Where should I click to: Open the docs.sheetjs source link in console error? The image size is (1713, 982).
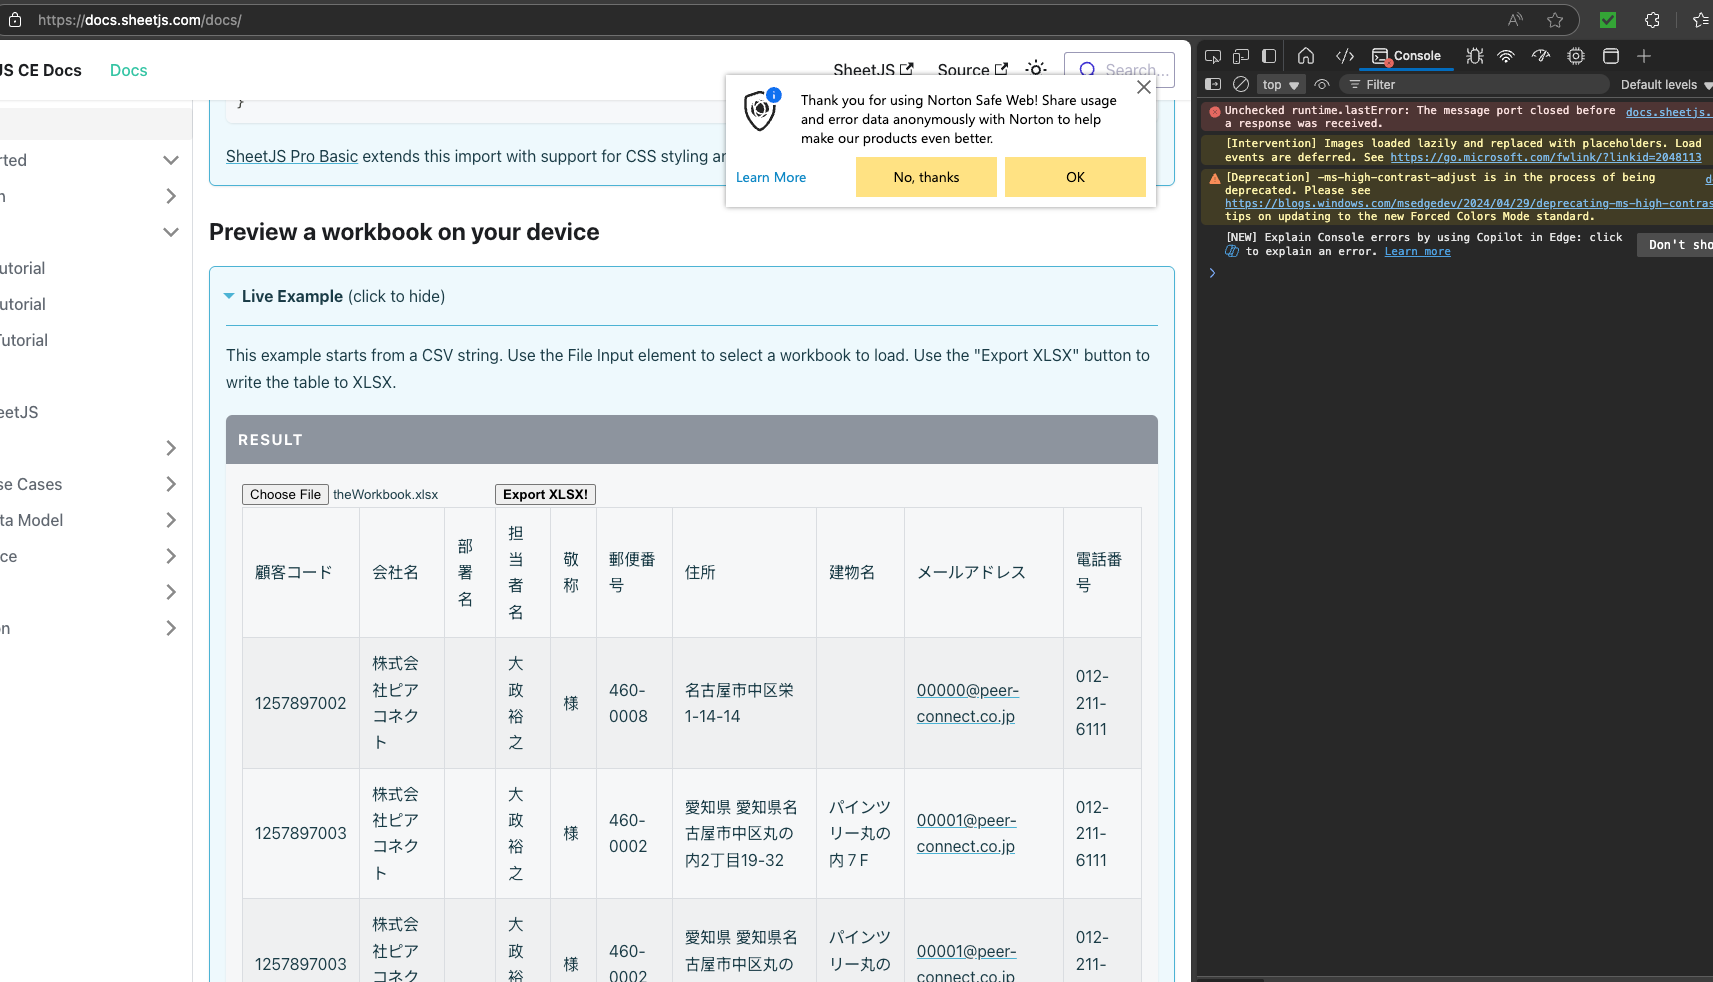(1668, 112)
